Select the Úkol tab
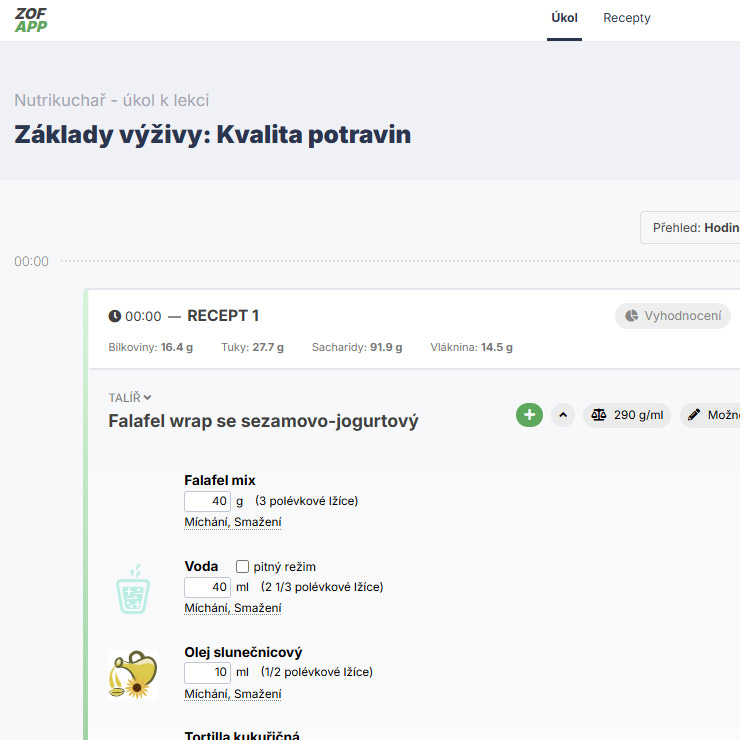This screenshot has height=740, width=740. pyautogui.click(x=564, y=18)
